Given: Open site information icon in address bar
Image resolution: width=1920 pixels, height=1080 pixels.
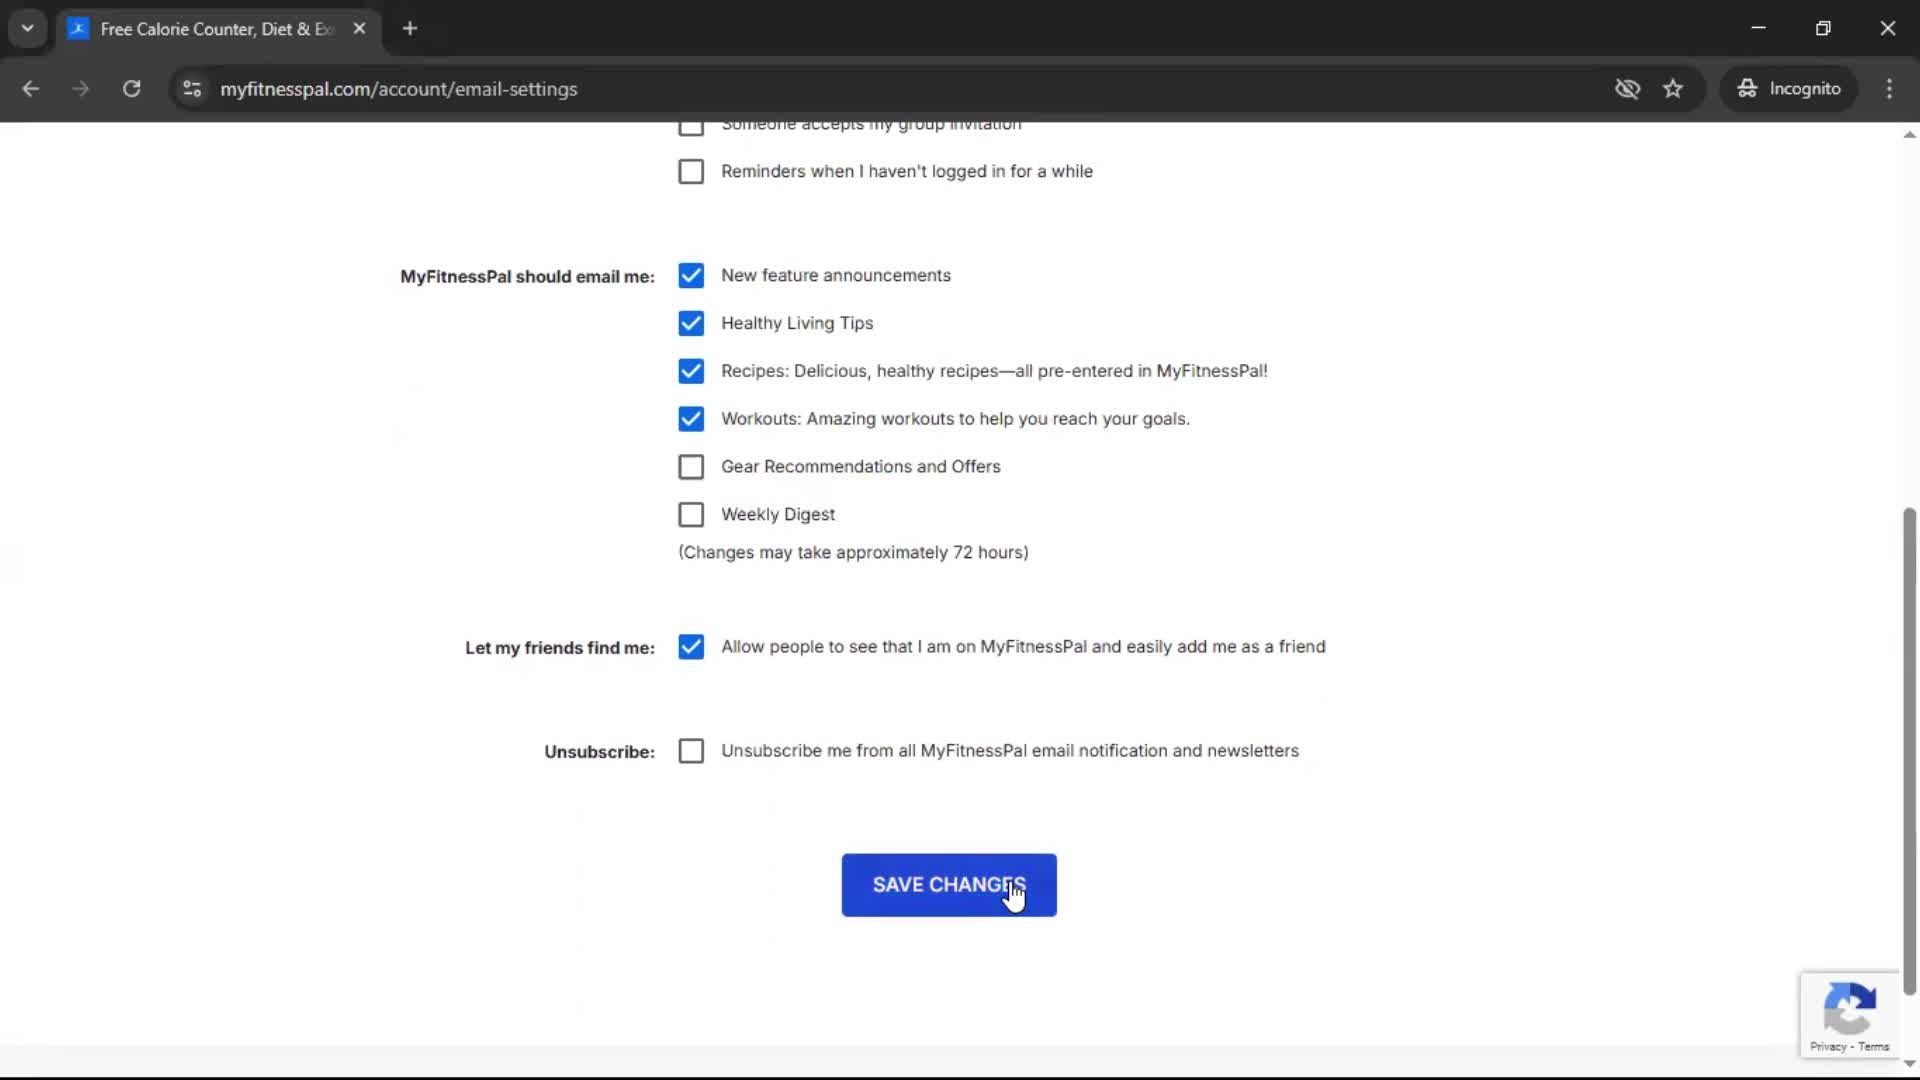Looking at the screenshot, I should (192, 89).
